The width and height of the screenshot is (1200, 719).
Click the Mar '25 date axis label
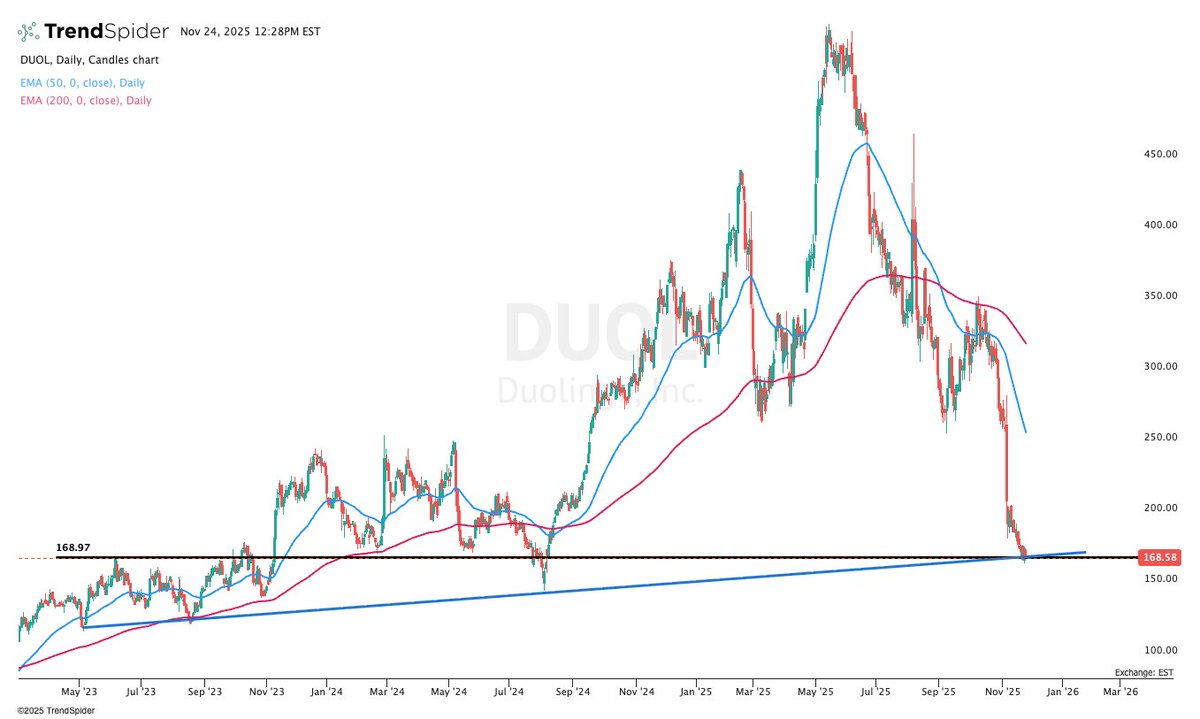coord(753,691)
